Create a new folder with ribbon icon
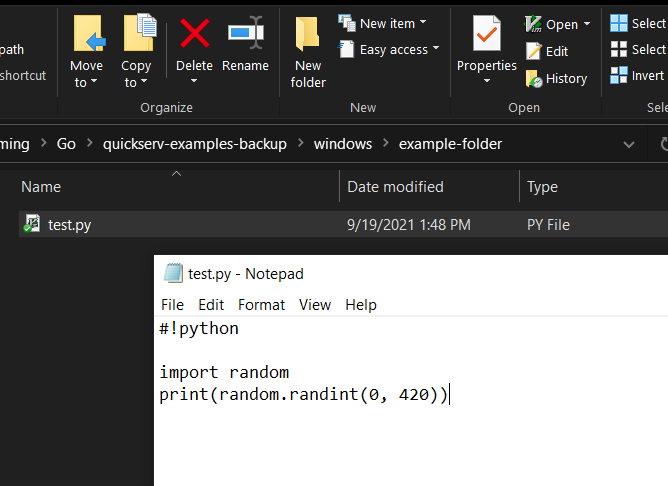Image resolution: width=668 pixels, height=486 pixels. coord(308,36)
